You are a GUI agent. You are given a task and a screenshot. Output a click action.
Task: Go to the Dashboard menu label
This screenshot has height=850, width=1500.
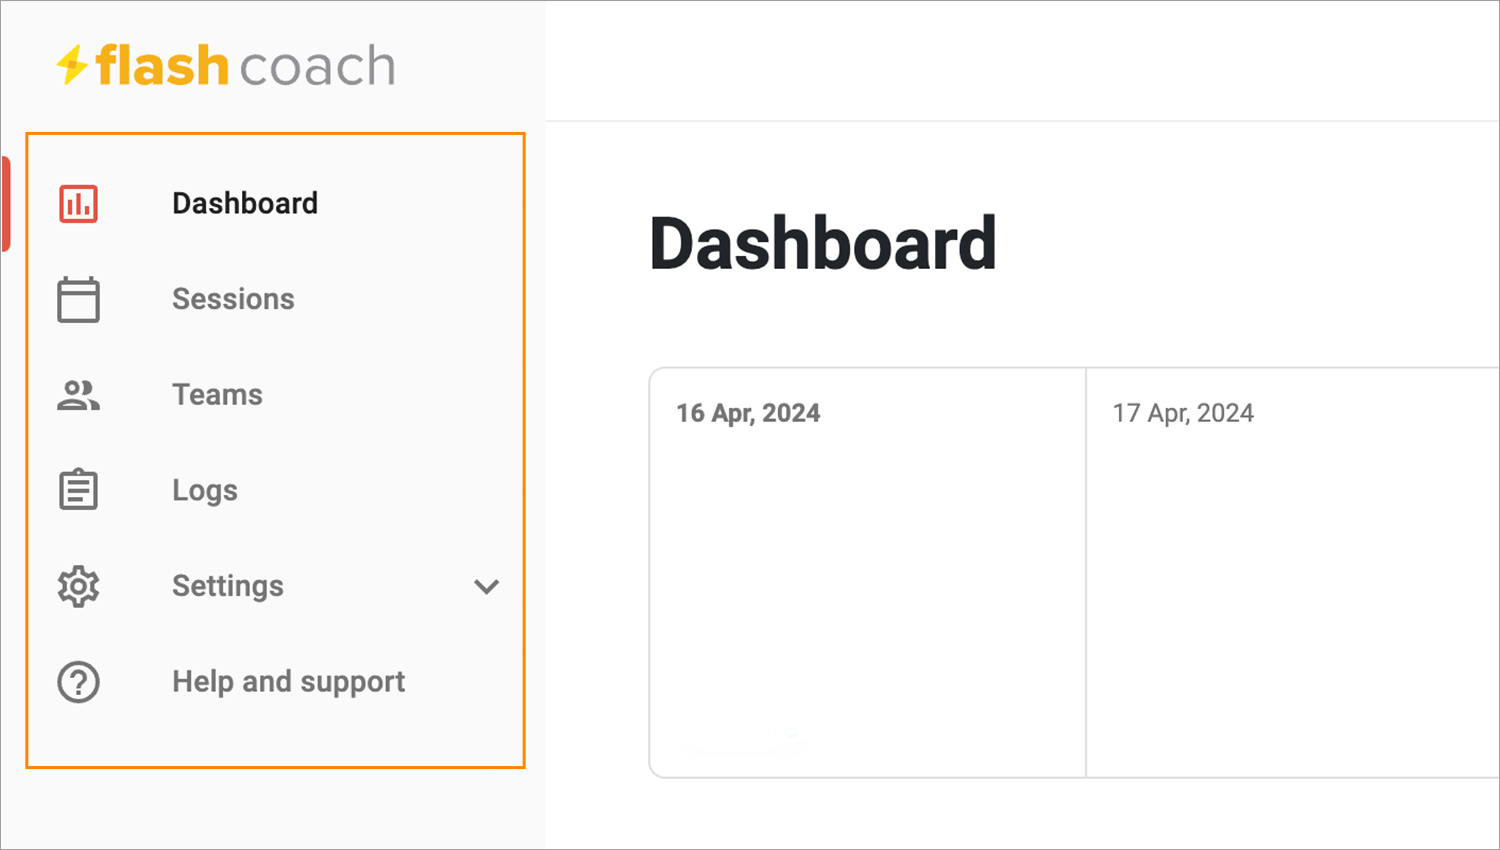(245, 203)
